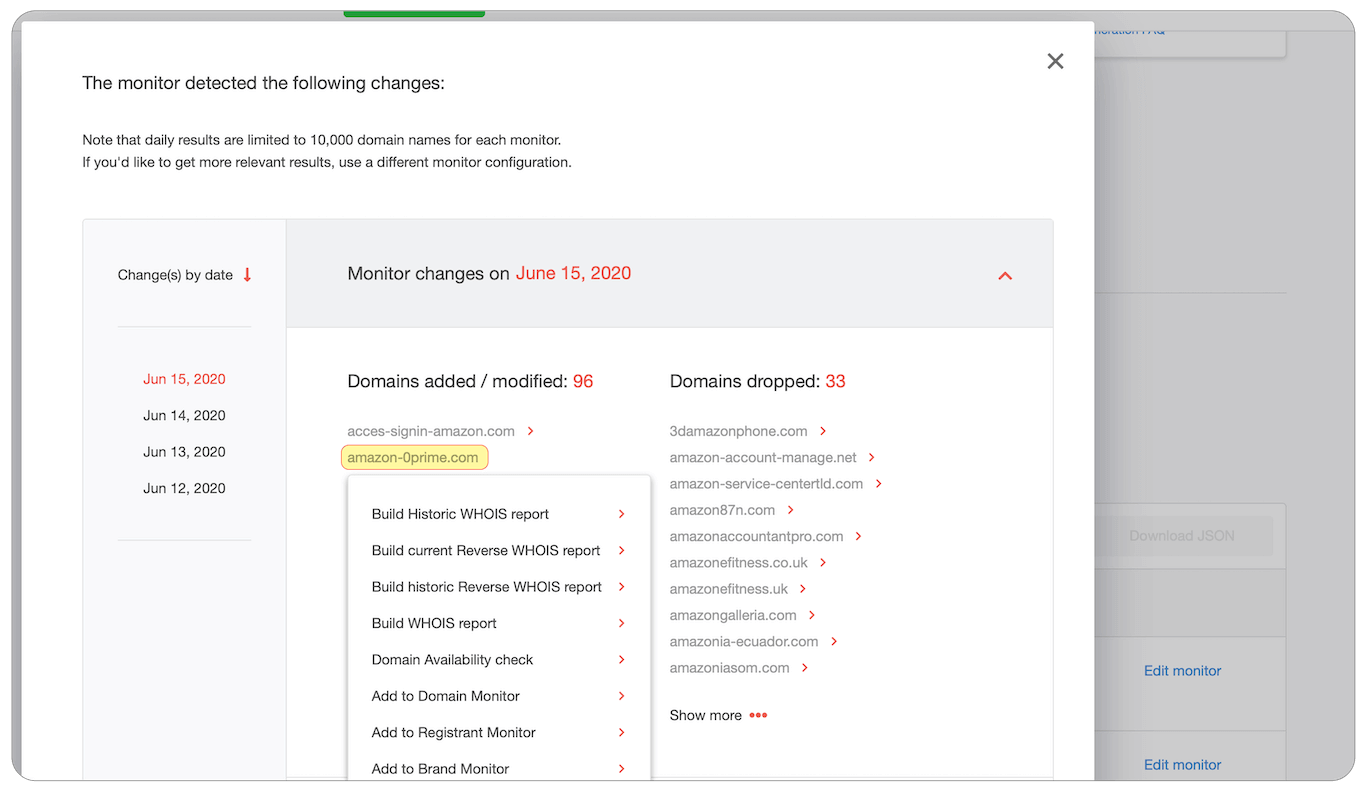The width and height of the screenshot is (1366, 797).
Task: Open dropped domain amazonia-ecuador.com
Action: click(744, 641)
